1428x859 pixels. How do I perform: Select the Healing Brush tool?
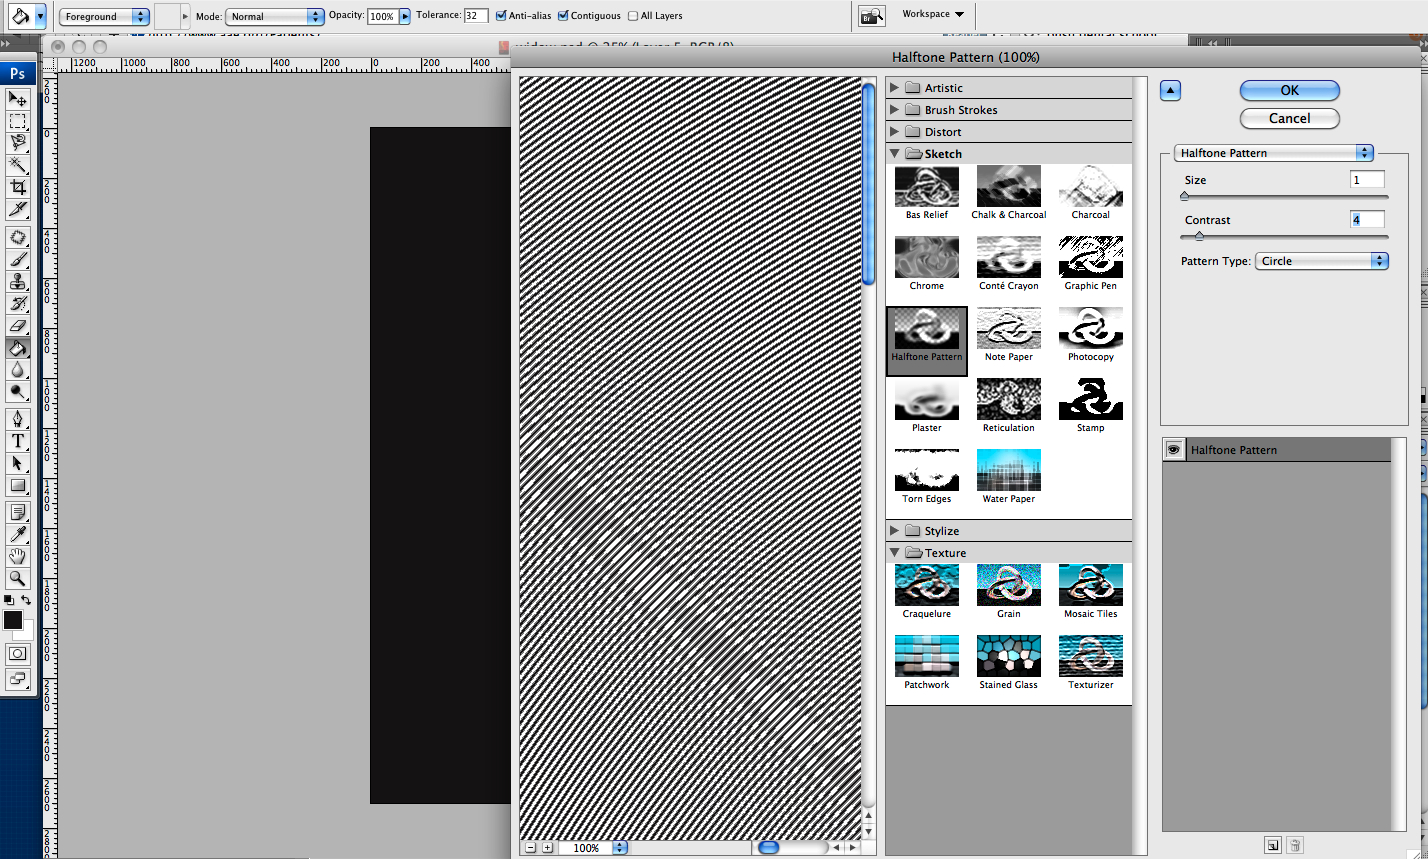click(x=18, y=237)
